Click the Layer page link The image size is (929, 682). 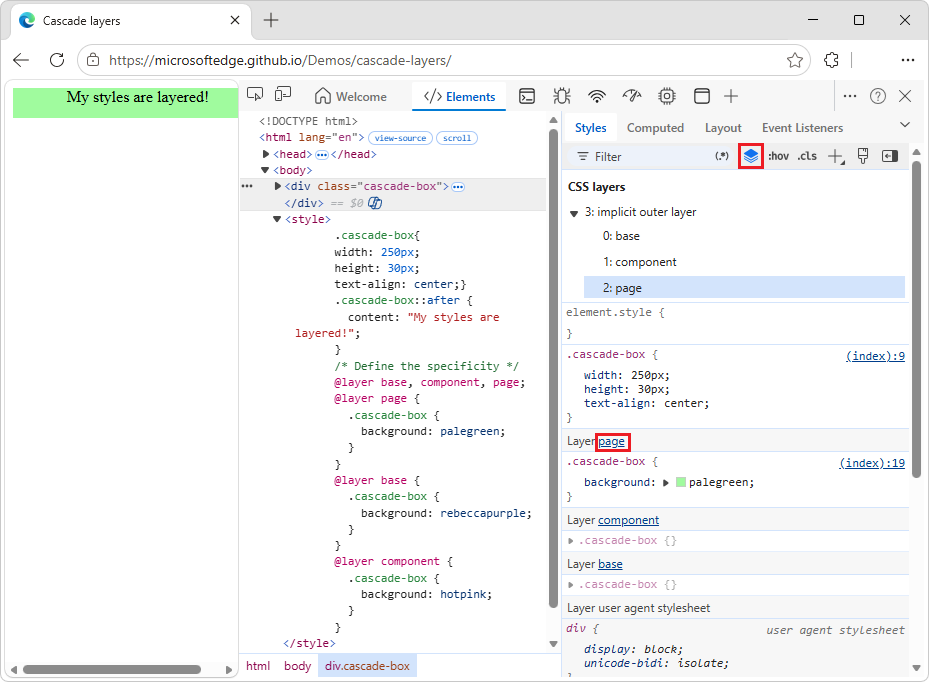tap(611, 441)
